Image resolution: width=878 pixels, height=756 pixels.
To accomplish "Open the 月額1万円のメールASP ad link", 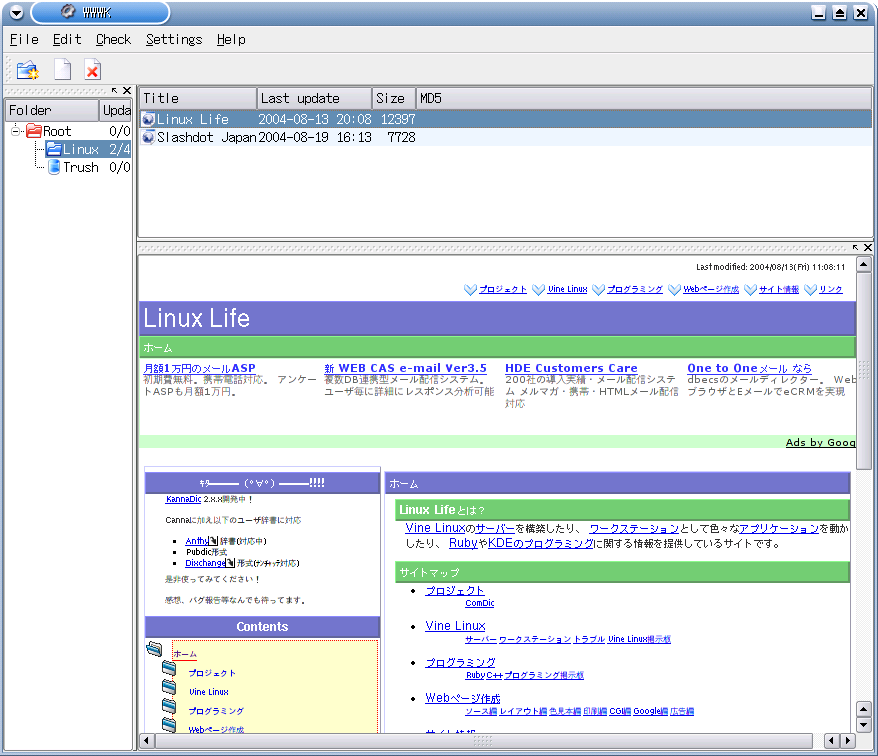I will pyautogui.click(x=199, y=368).
